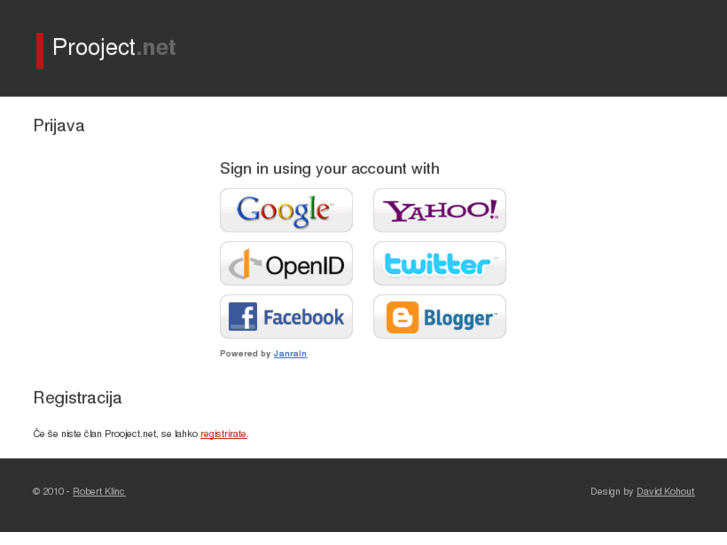This screenshot has height=545, width=727.
Task: Pick the Blogger sign-in button
Action: click(439, 317)
